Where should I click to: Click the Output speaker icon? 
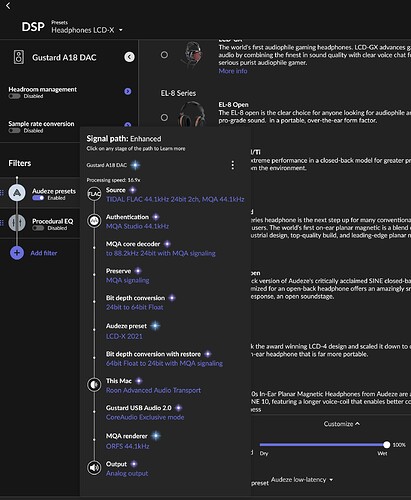(94, 468)
